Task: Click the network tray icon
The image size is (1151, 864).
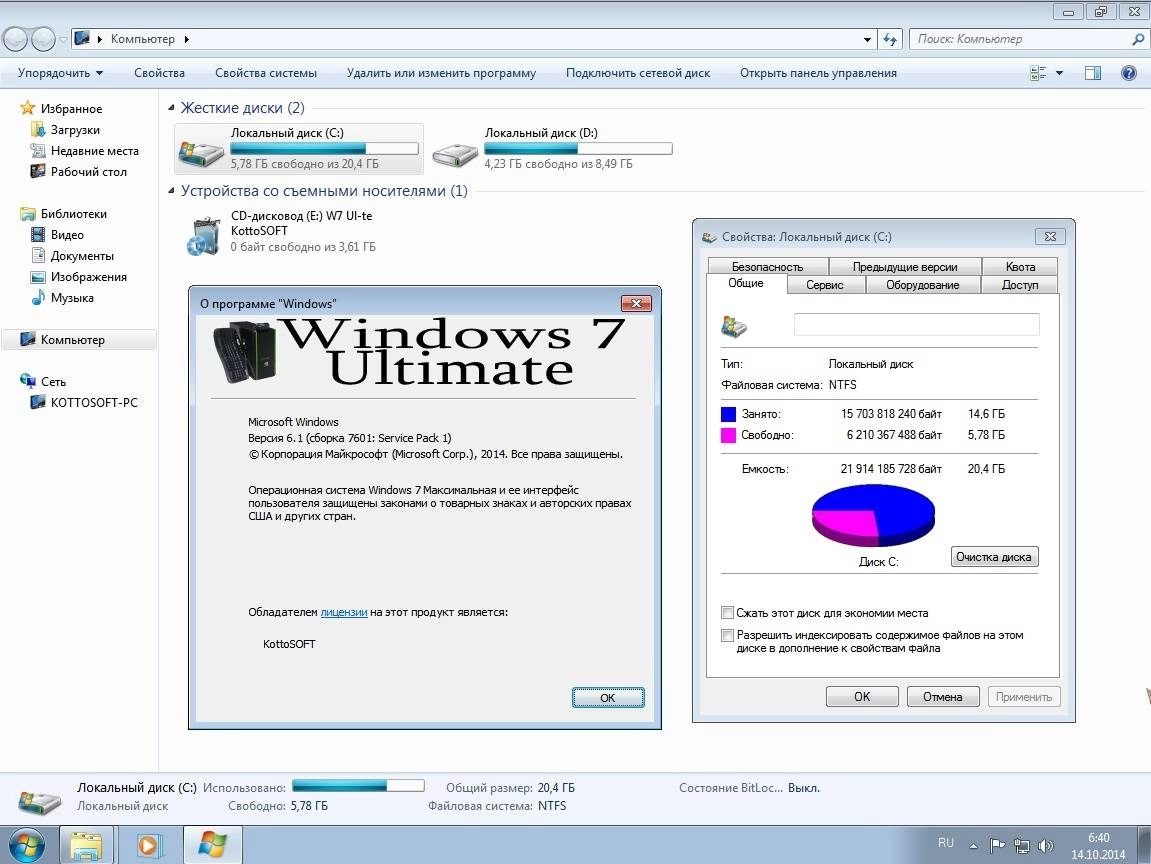Action: click(1021, 846)
